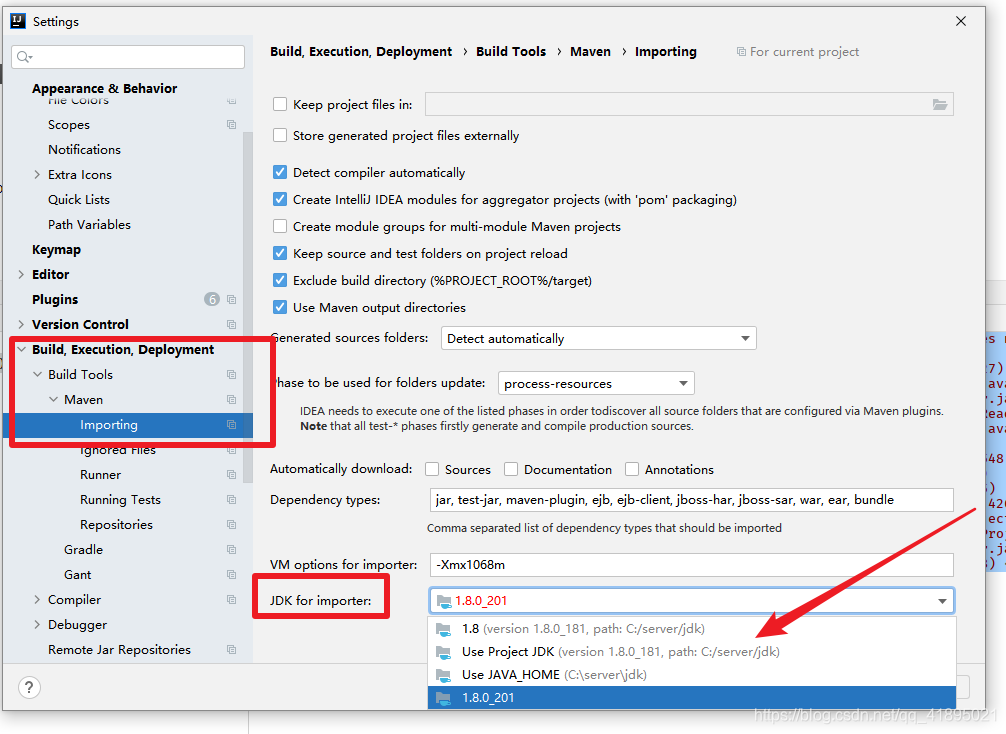Click the settings tree vertical scrollbar

[x=248, y=307]
